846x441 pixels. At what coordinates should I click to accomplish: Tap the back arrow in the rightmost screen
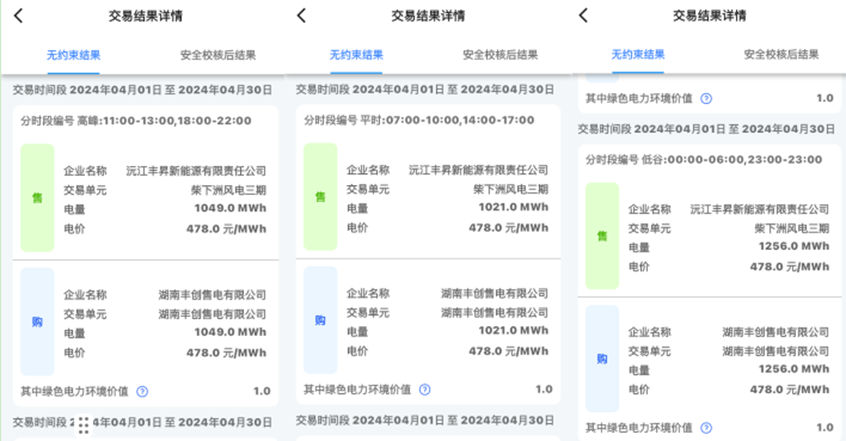pos(584,16)
